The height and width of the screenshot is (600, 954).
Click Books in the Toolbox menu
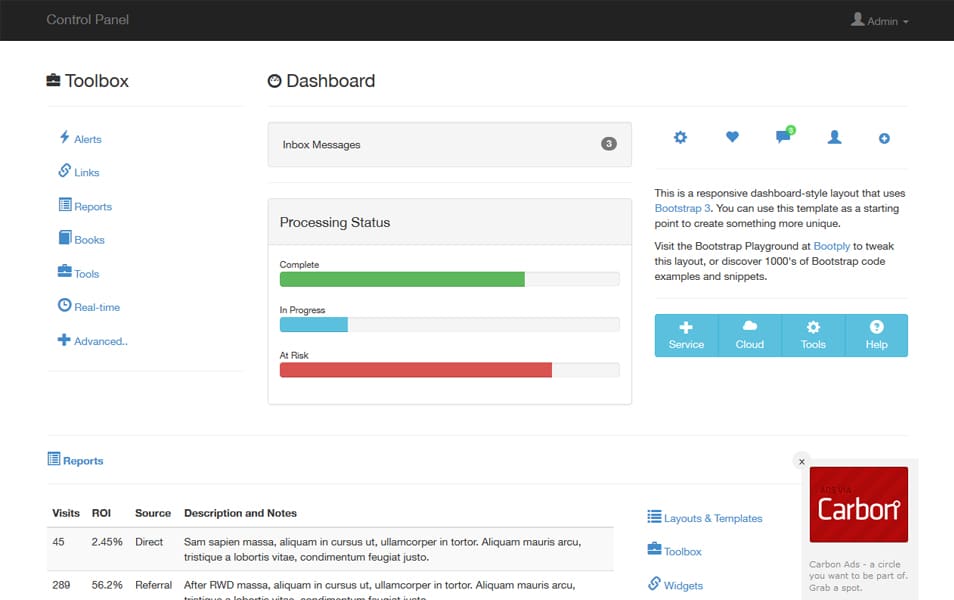(87, 239)
